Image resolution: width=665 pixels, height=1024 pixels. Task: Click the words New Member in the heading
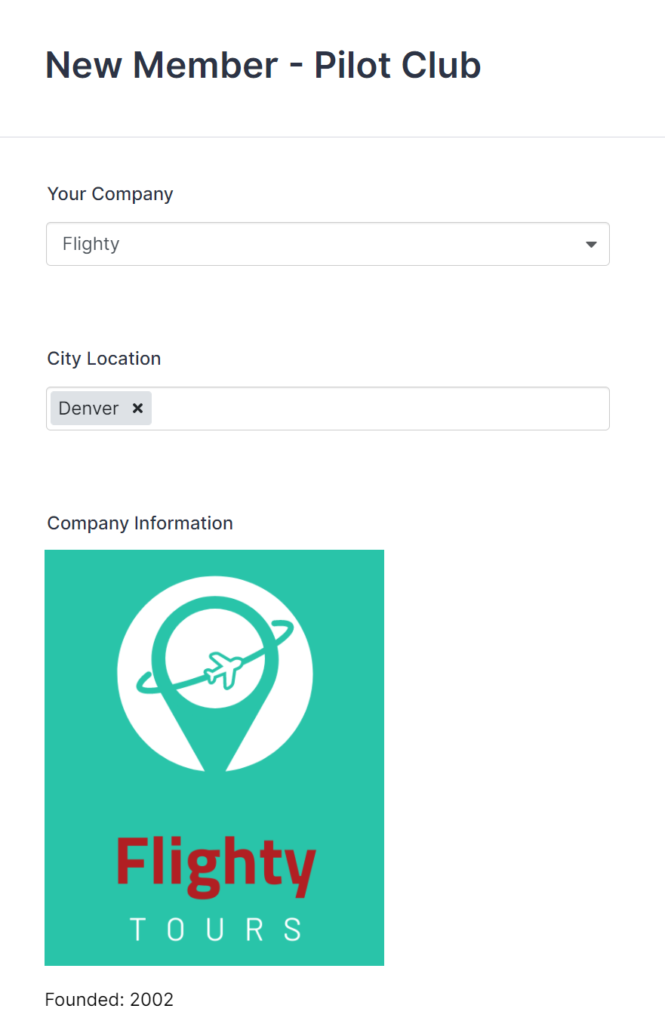pyautogui.click(x=161, y=66)
